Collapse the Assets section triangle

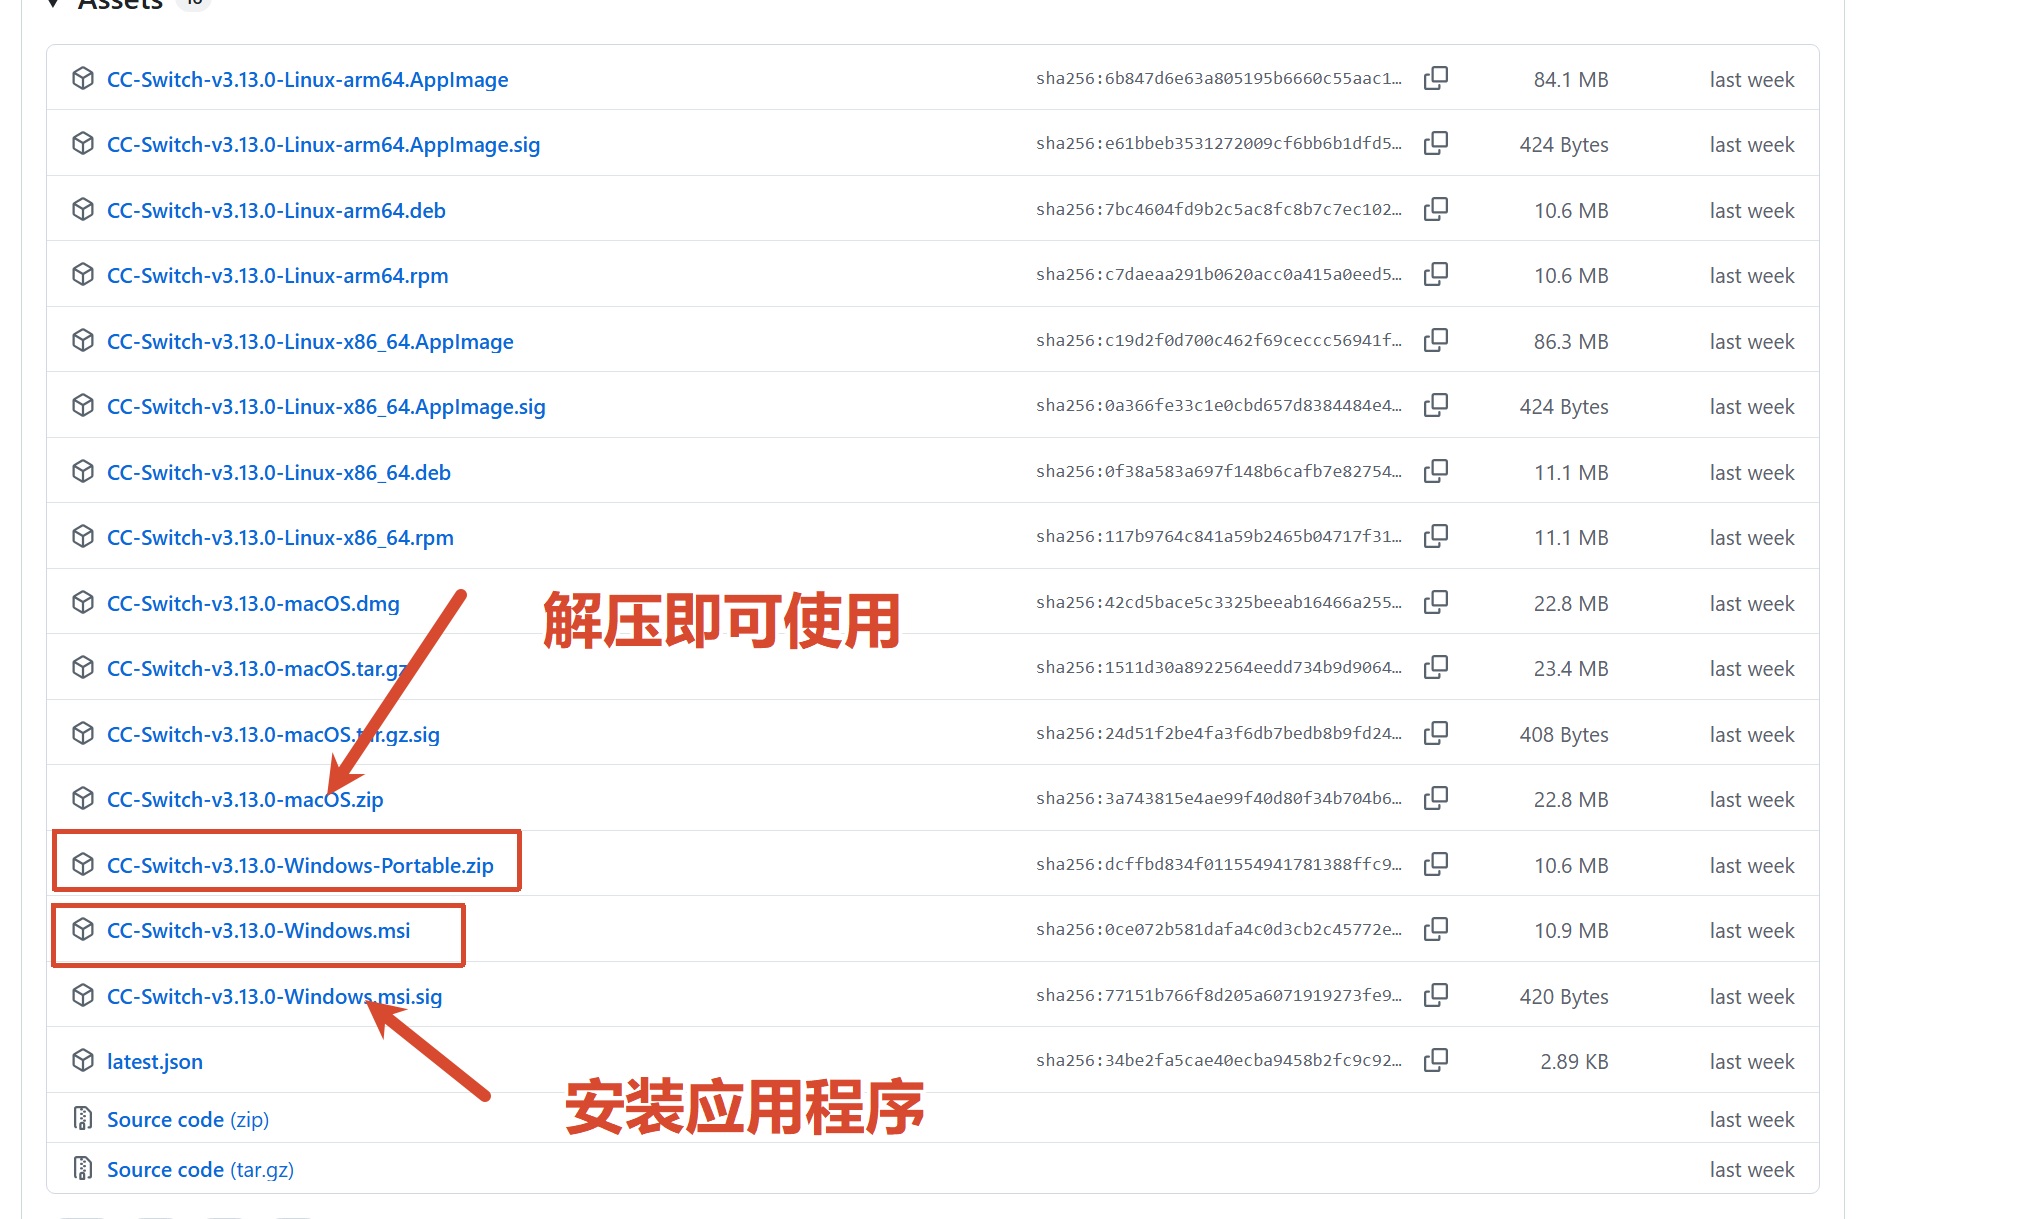[54, 4]
